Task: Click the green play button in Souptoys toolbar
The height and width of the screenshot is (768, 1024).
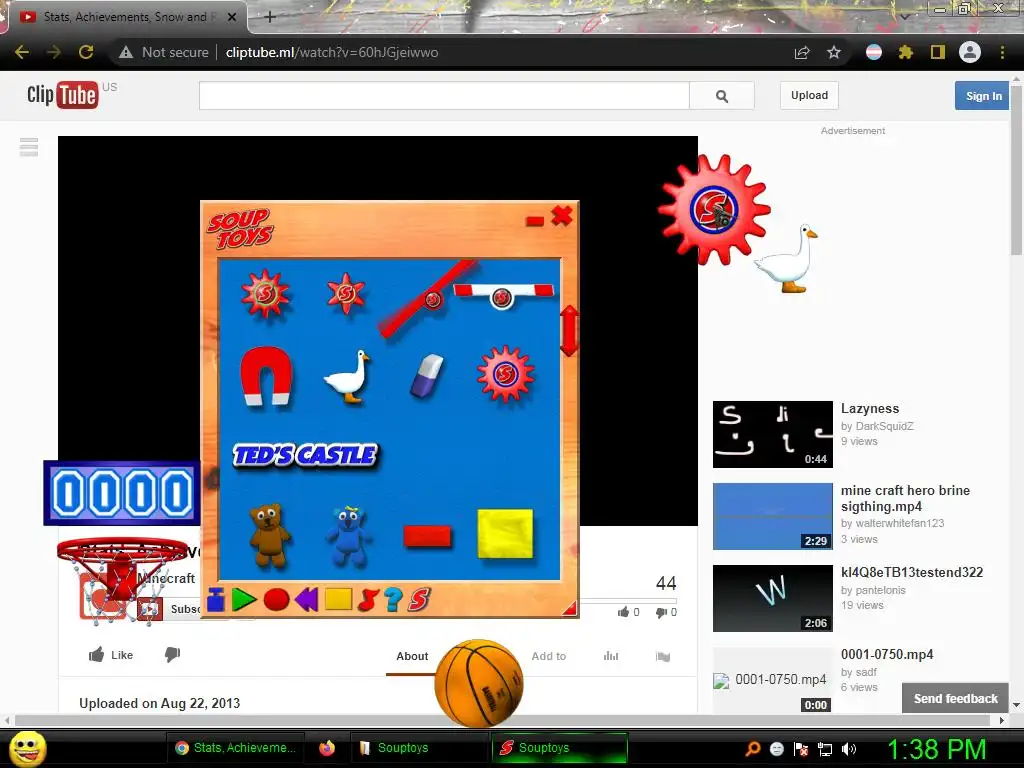Action: click(244, 599)
